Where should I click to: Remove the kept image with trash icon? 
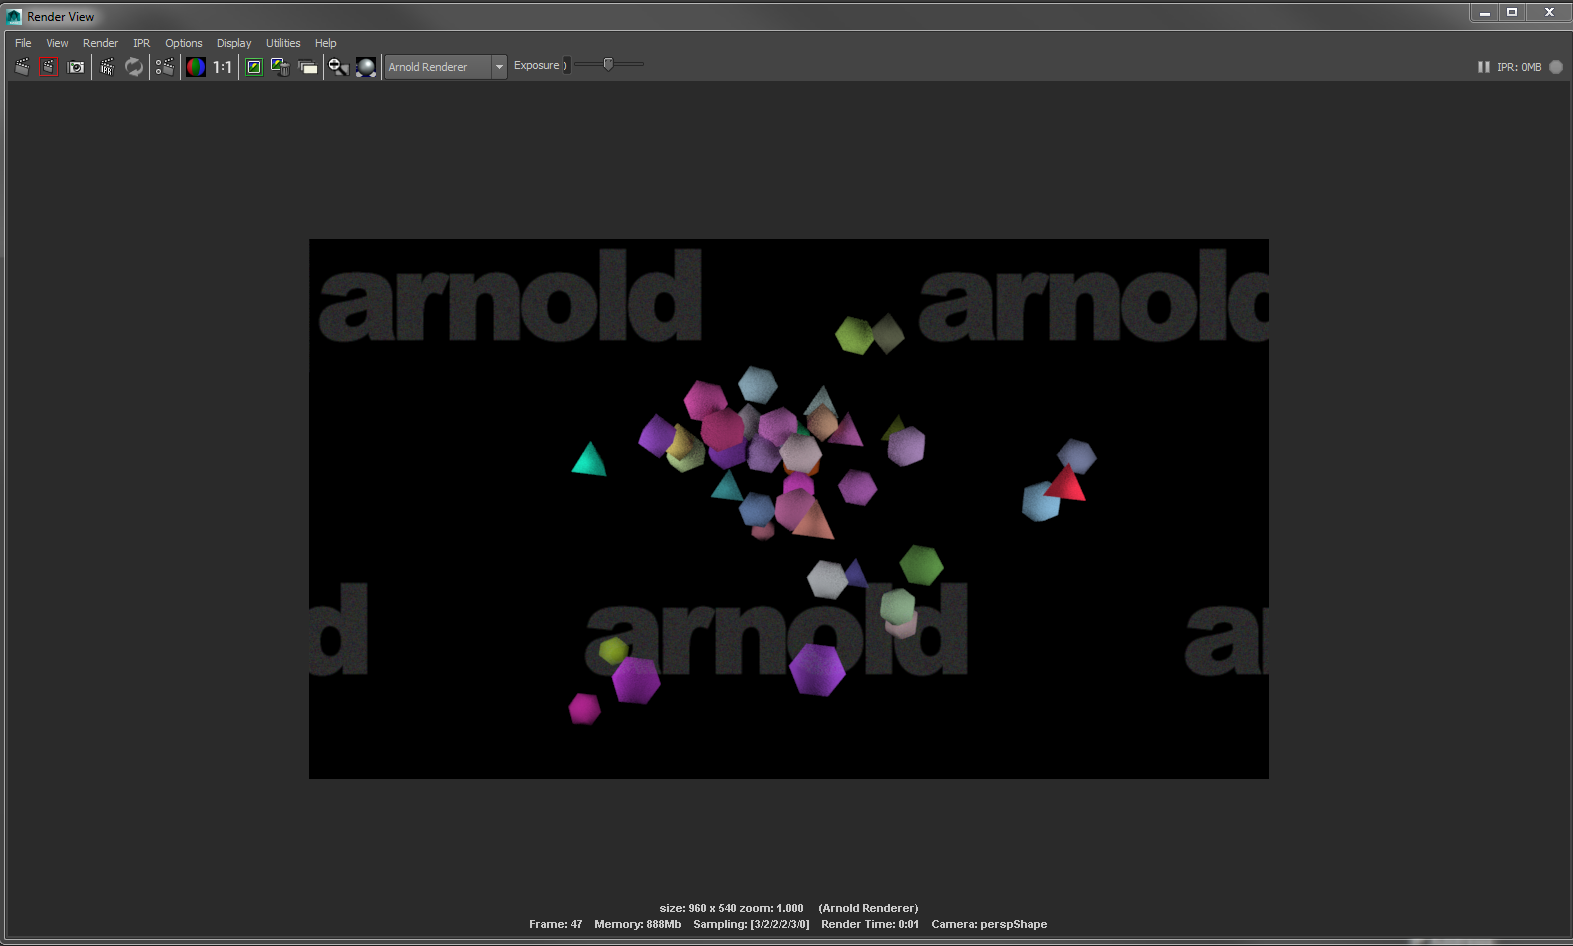280,67
